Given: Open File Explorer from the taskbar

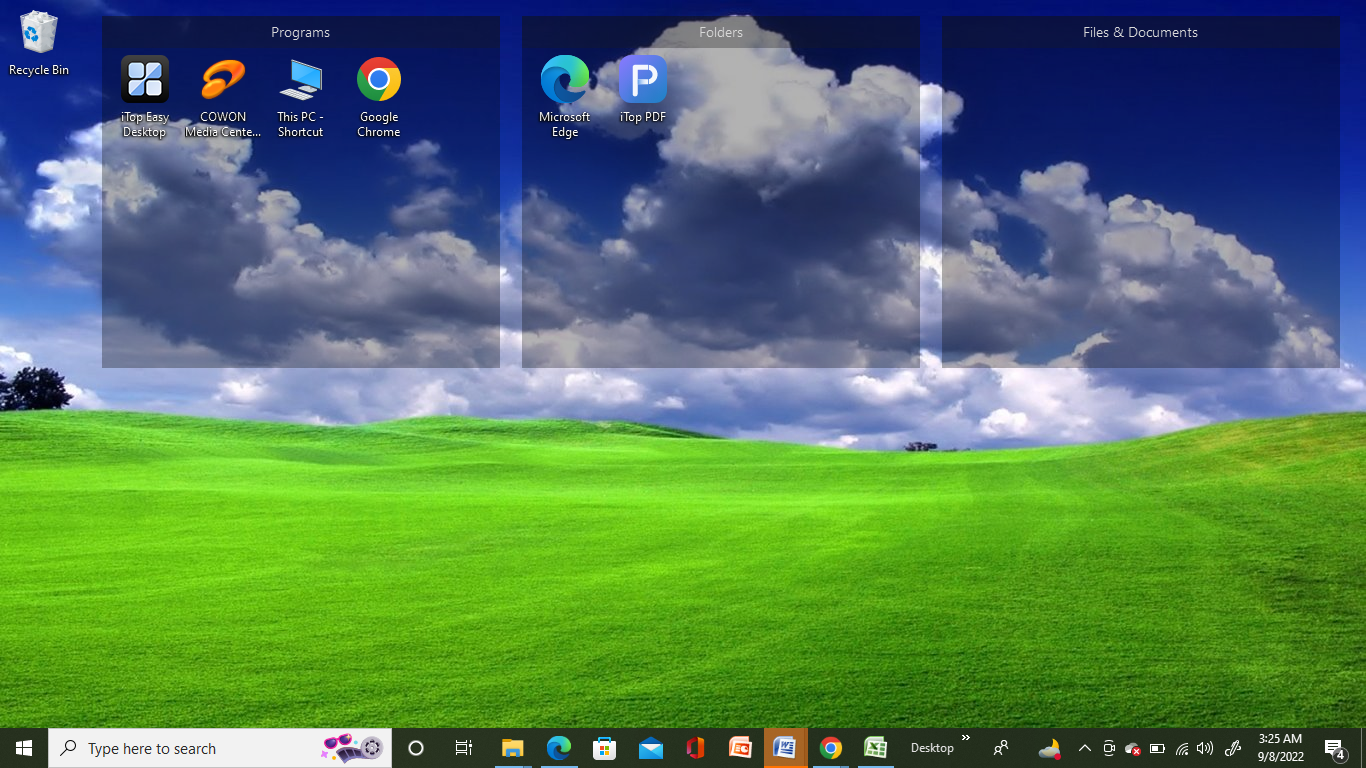Looking at the screenshot, I should (x=513, y=748).
